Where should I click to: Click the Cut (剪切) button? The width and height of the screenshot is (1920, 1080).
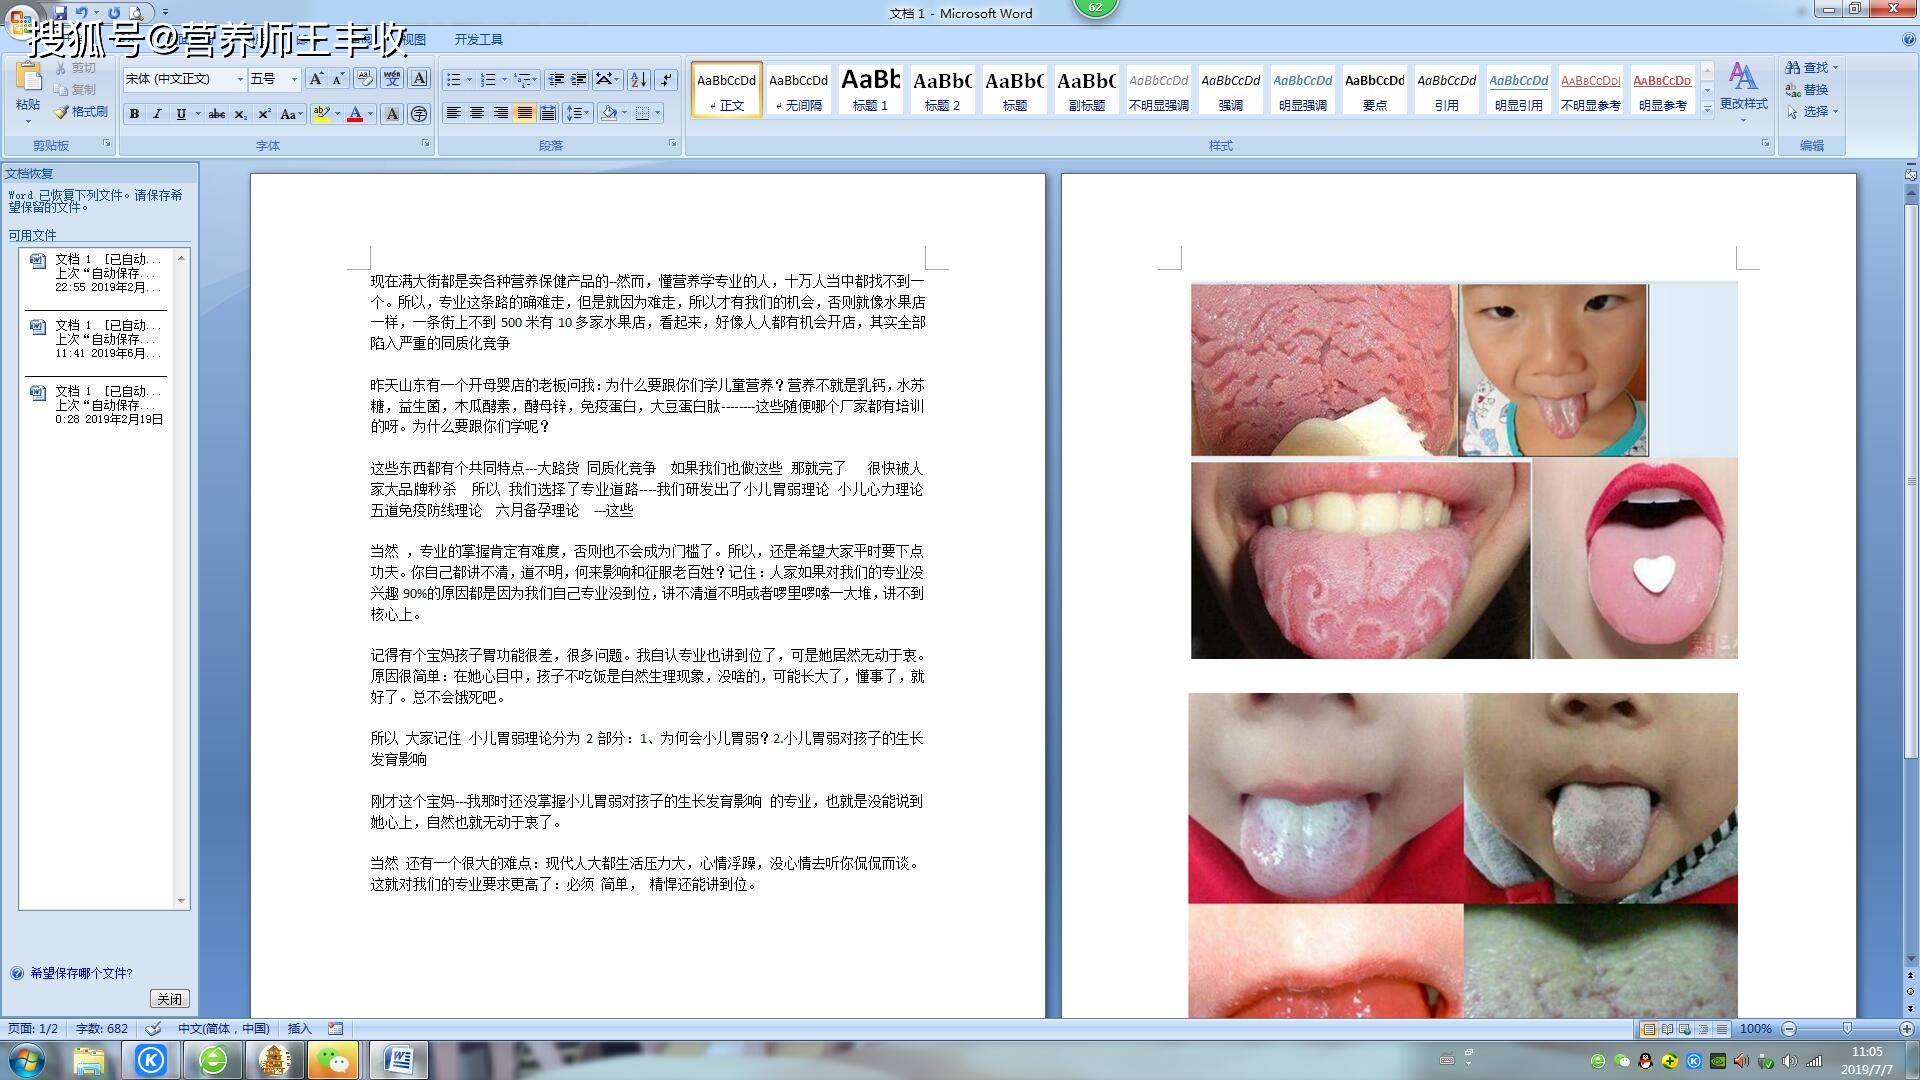76,68
